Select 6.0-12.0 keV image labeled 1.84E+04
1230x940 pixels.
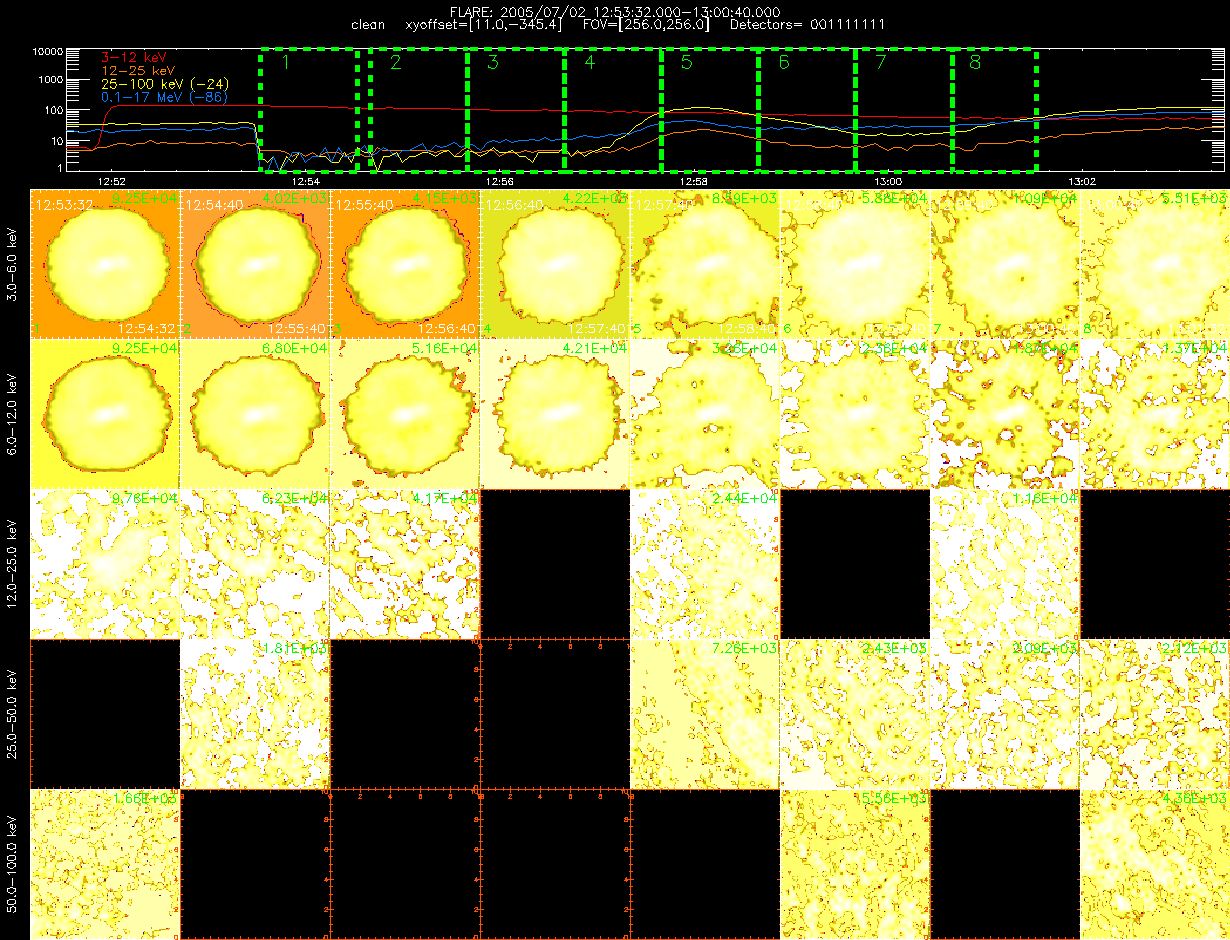[x=1005, y=413]
